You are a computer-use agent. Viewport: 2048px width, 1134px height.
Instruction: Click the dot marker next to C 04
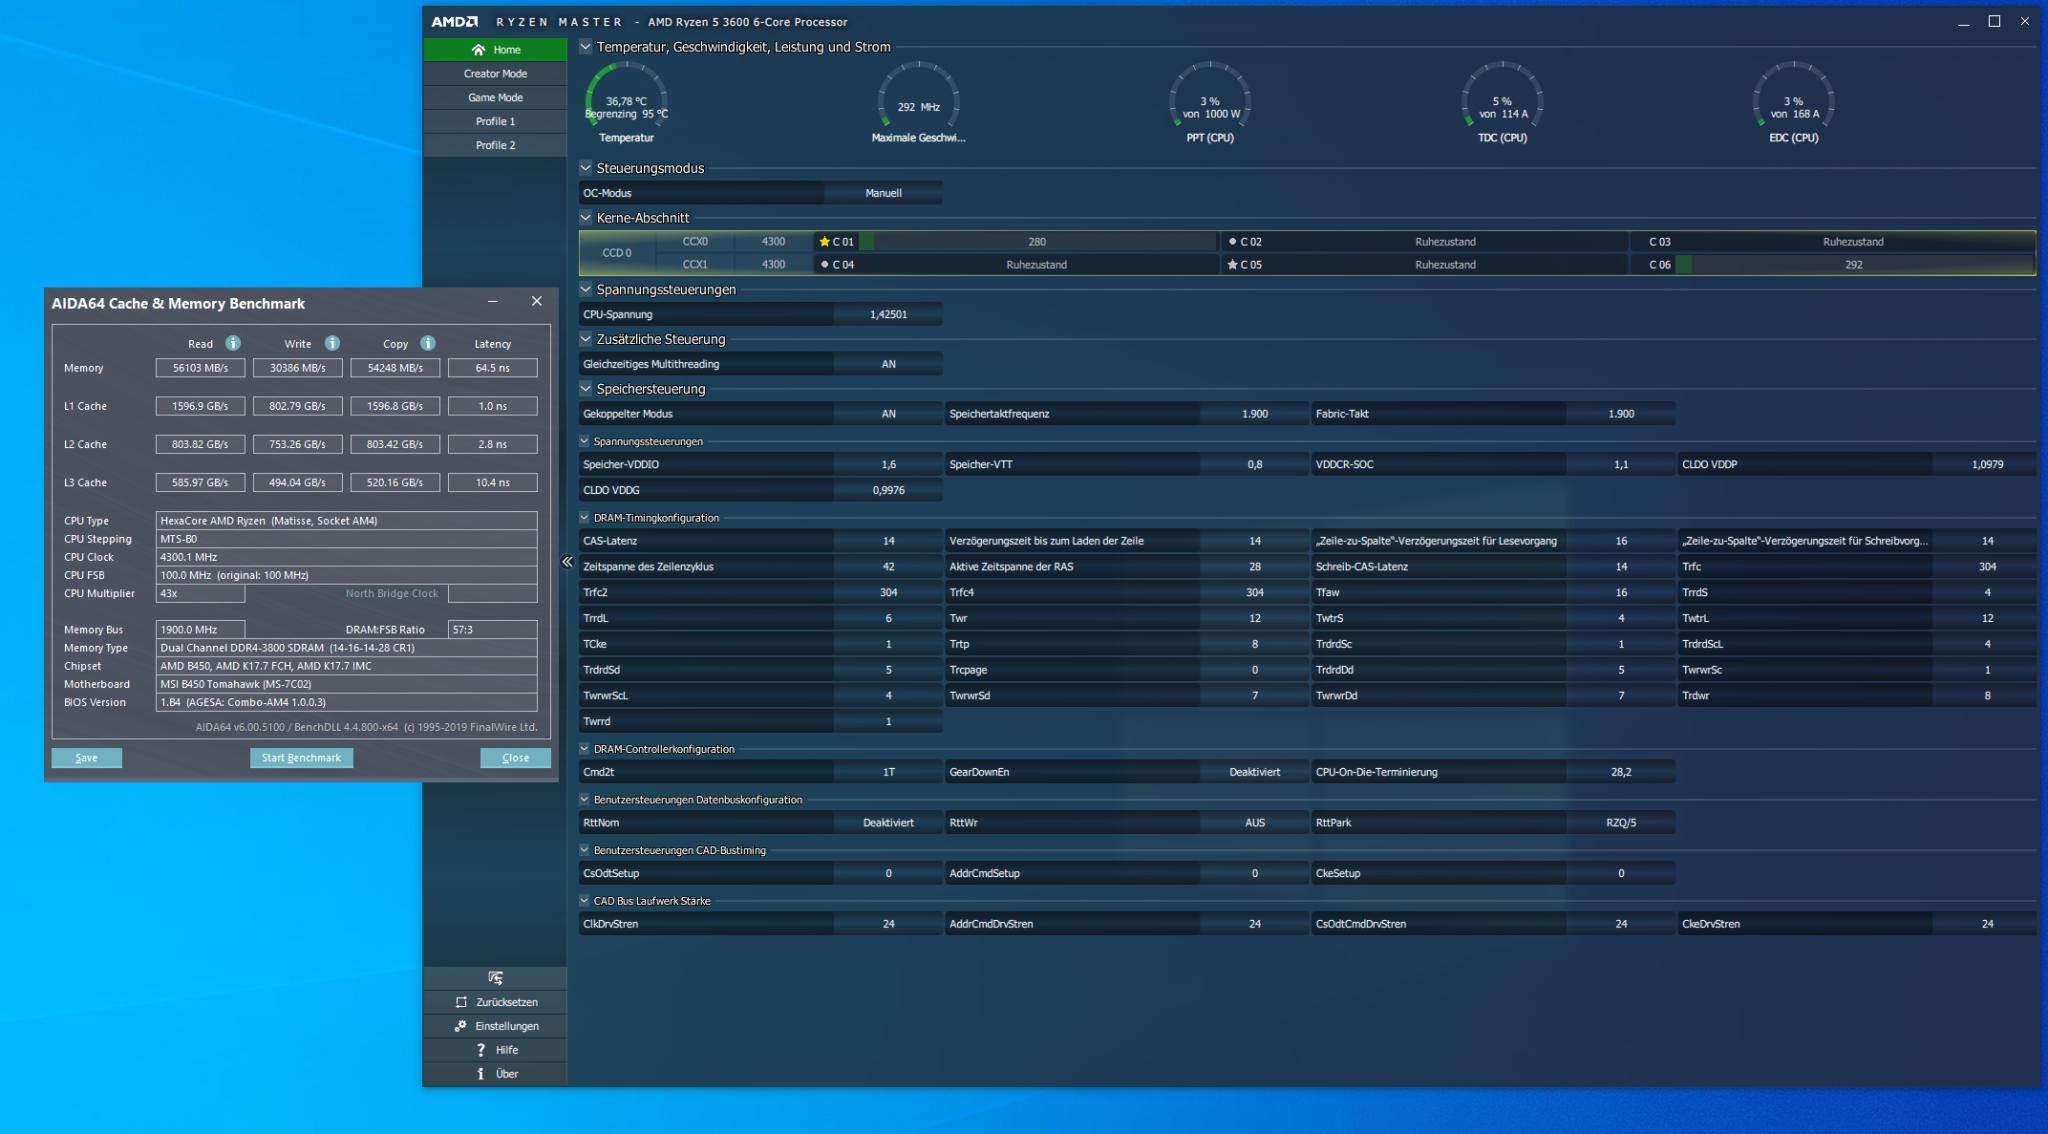coord(824,264)
